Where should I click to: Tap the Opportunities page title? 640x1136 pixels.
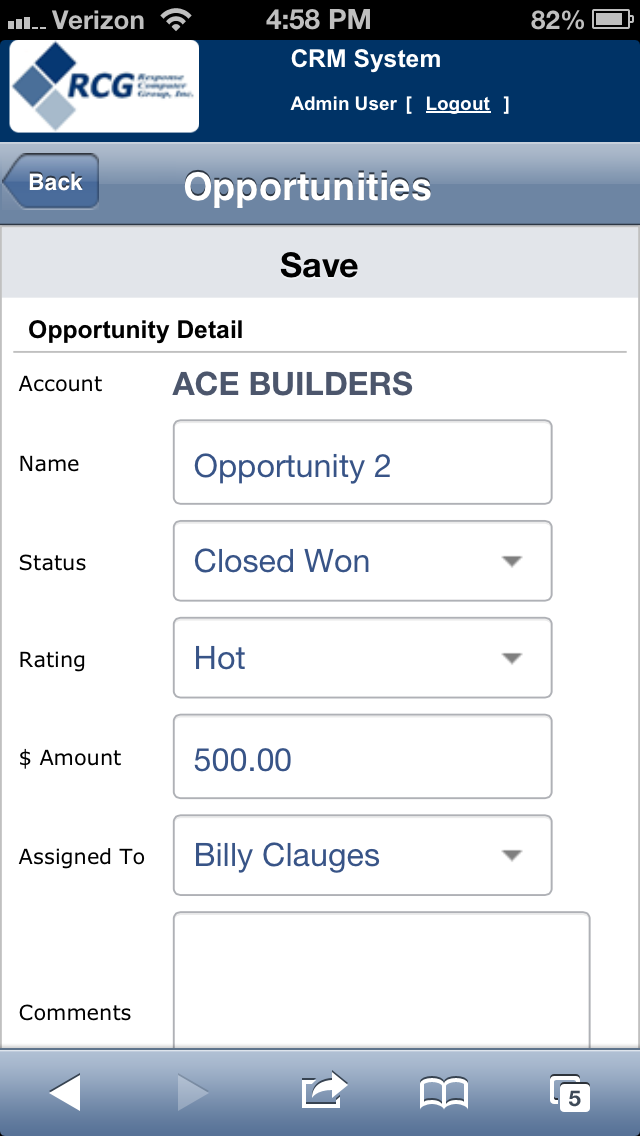307,187
